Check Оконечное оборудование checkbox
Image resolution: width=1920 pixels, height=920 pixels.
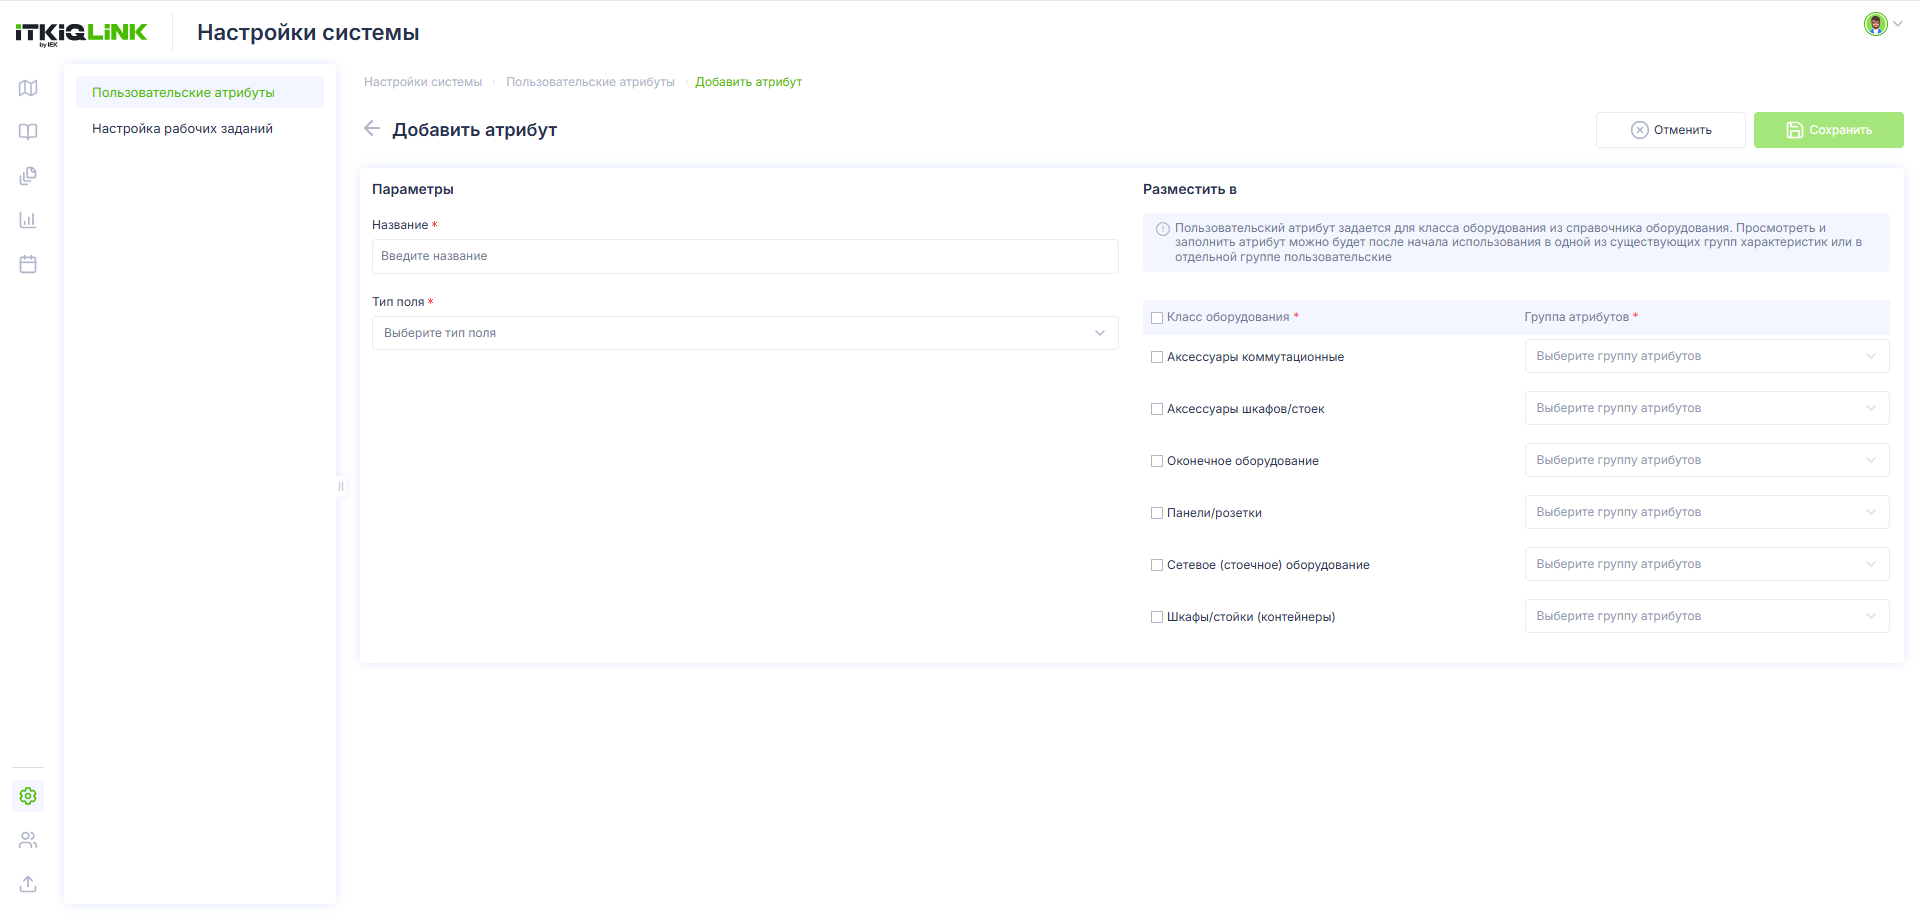(x=1157, y=461)
